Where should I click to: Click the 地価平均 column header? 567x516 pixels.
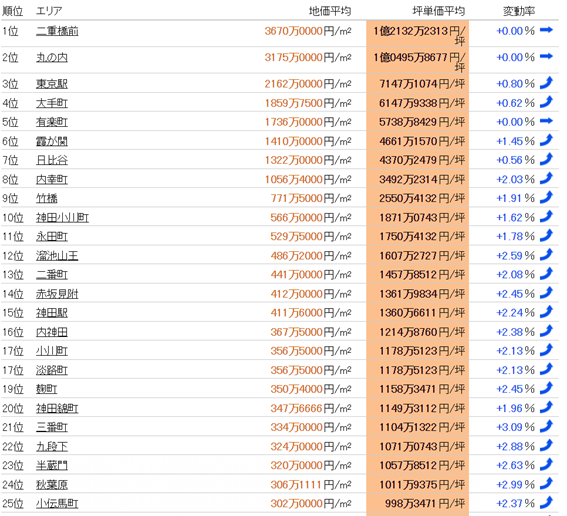[330, 11]
